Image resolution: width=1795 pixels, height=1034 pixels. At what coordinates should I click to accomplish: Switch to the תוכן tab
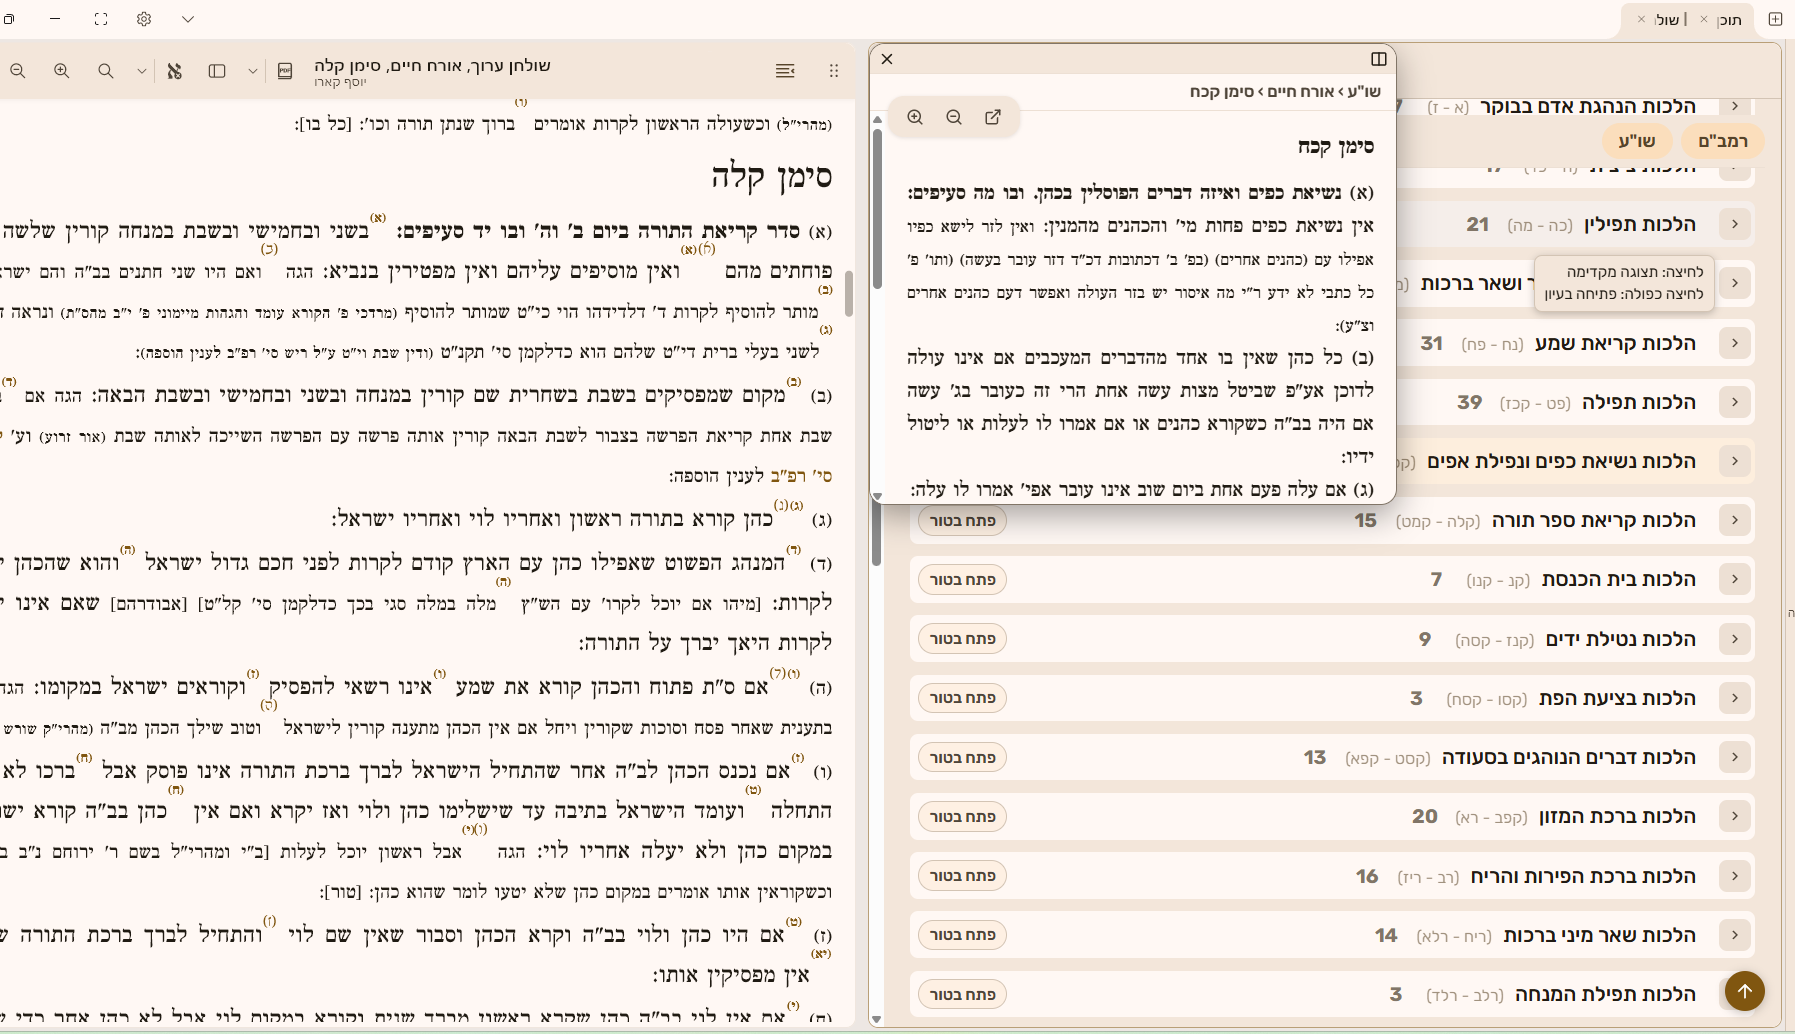pos(1729,20)
